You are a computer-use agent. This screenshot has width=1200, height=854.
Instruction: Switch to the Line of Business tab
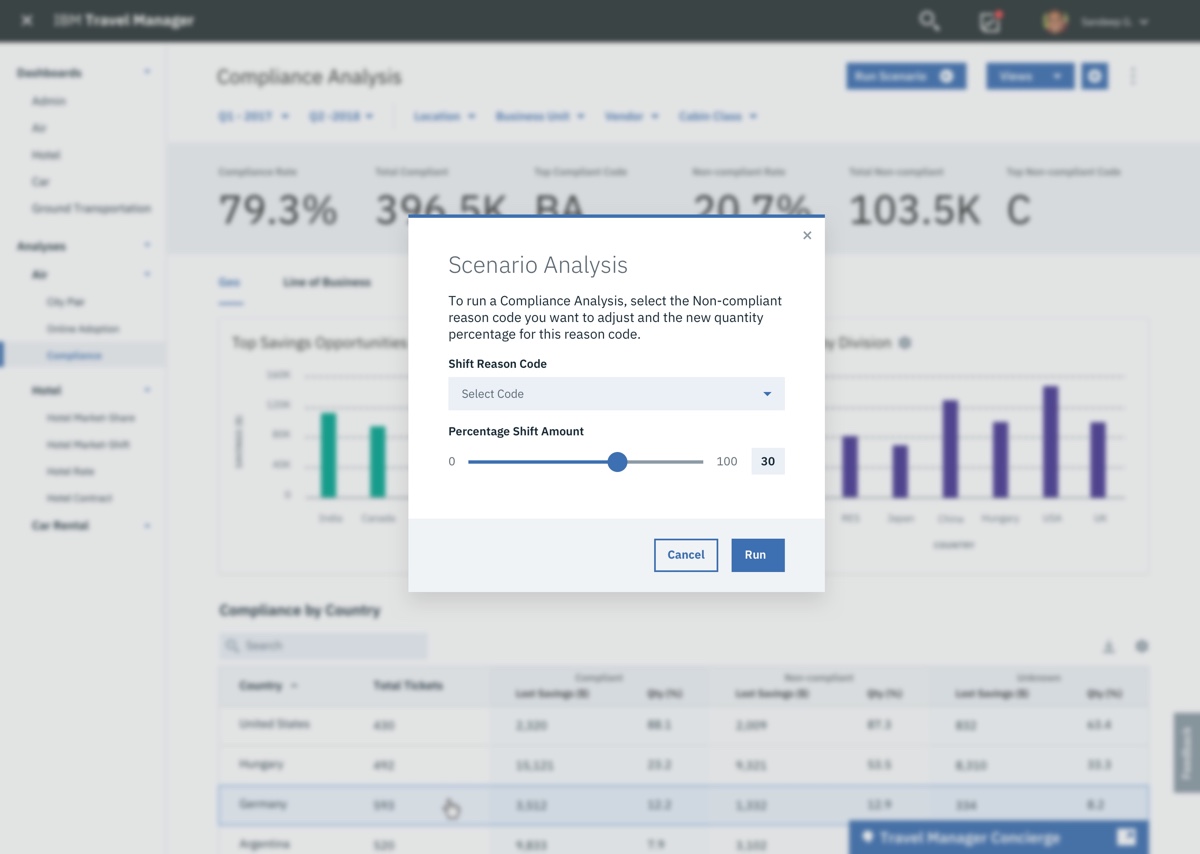(326, 283)
